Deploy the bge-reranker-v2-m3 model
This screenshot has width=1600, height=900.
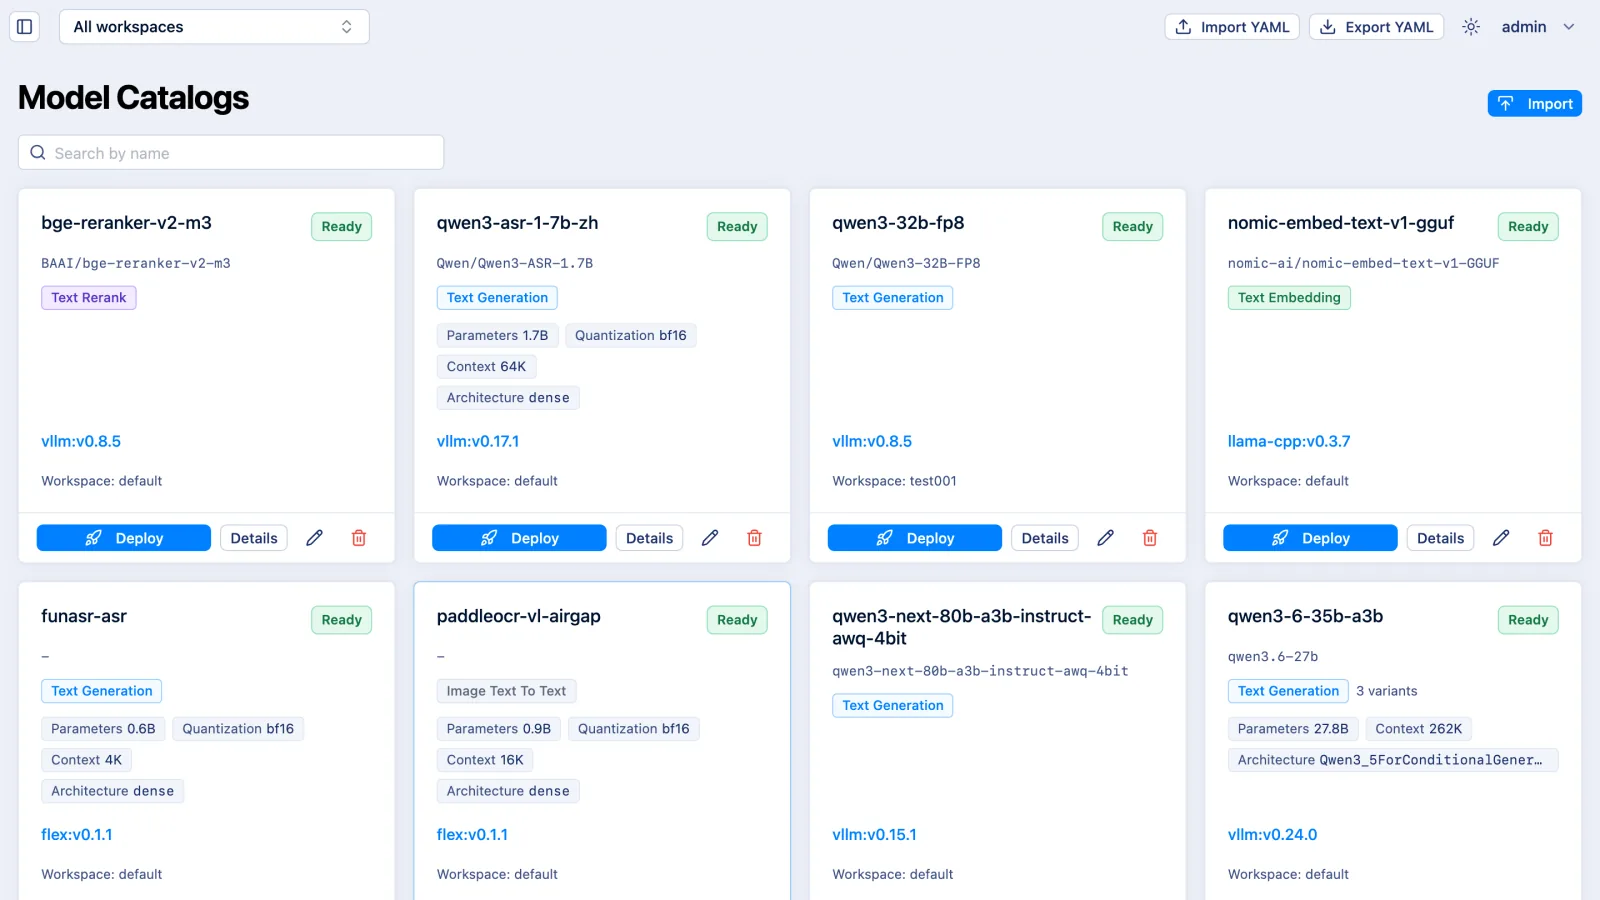click(124, 538)
